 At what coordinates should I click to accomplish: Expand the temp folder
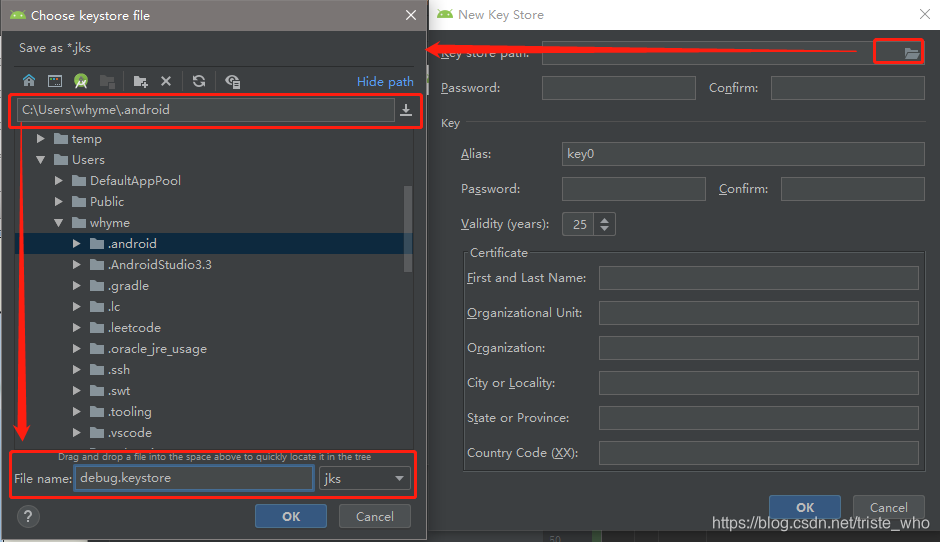(x=41, y=138)
